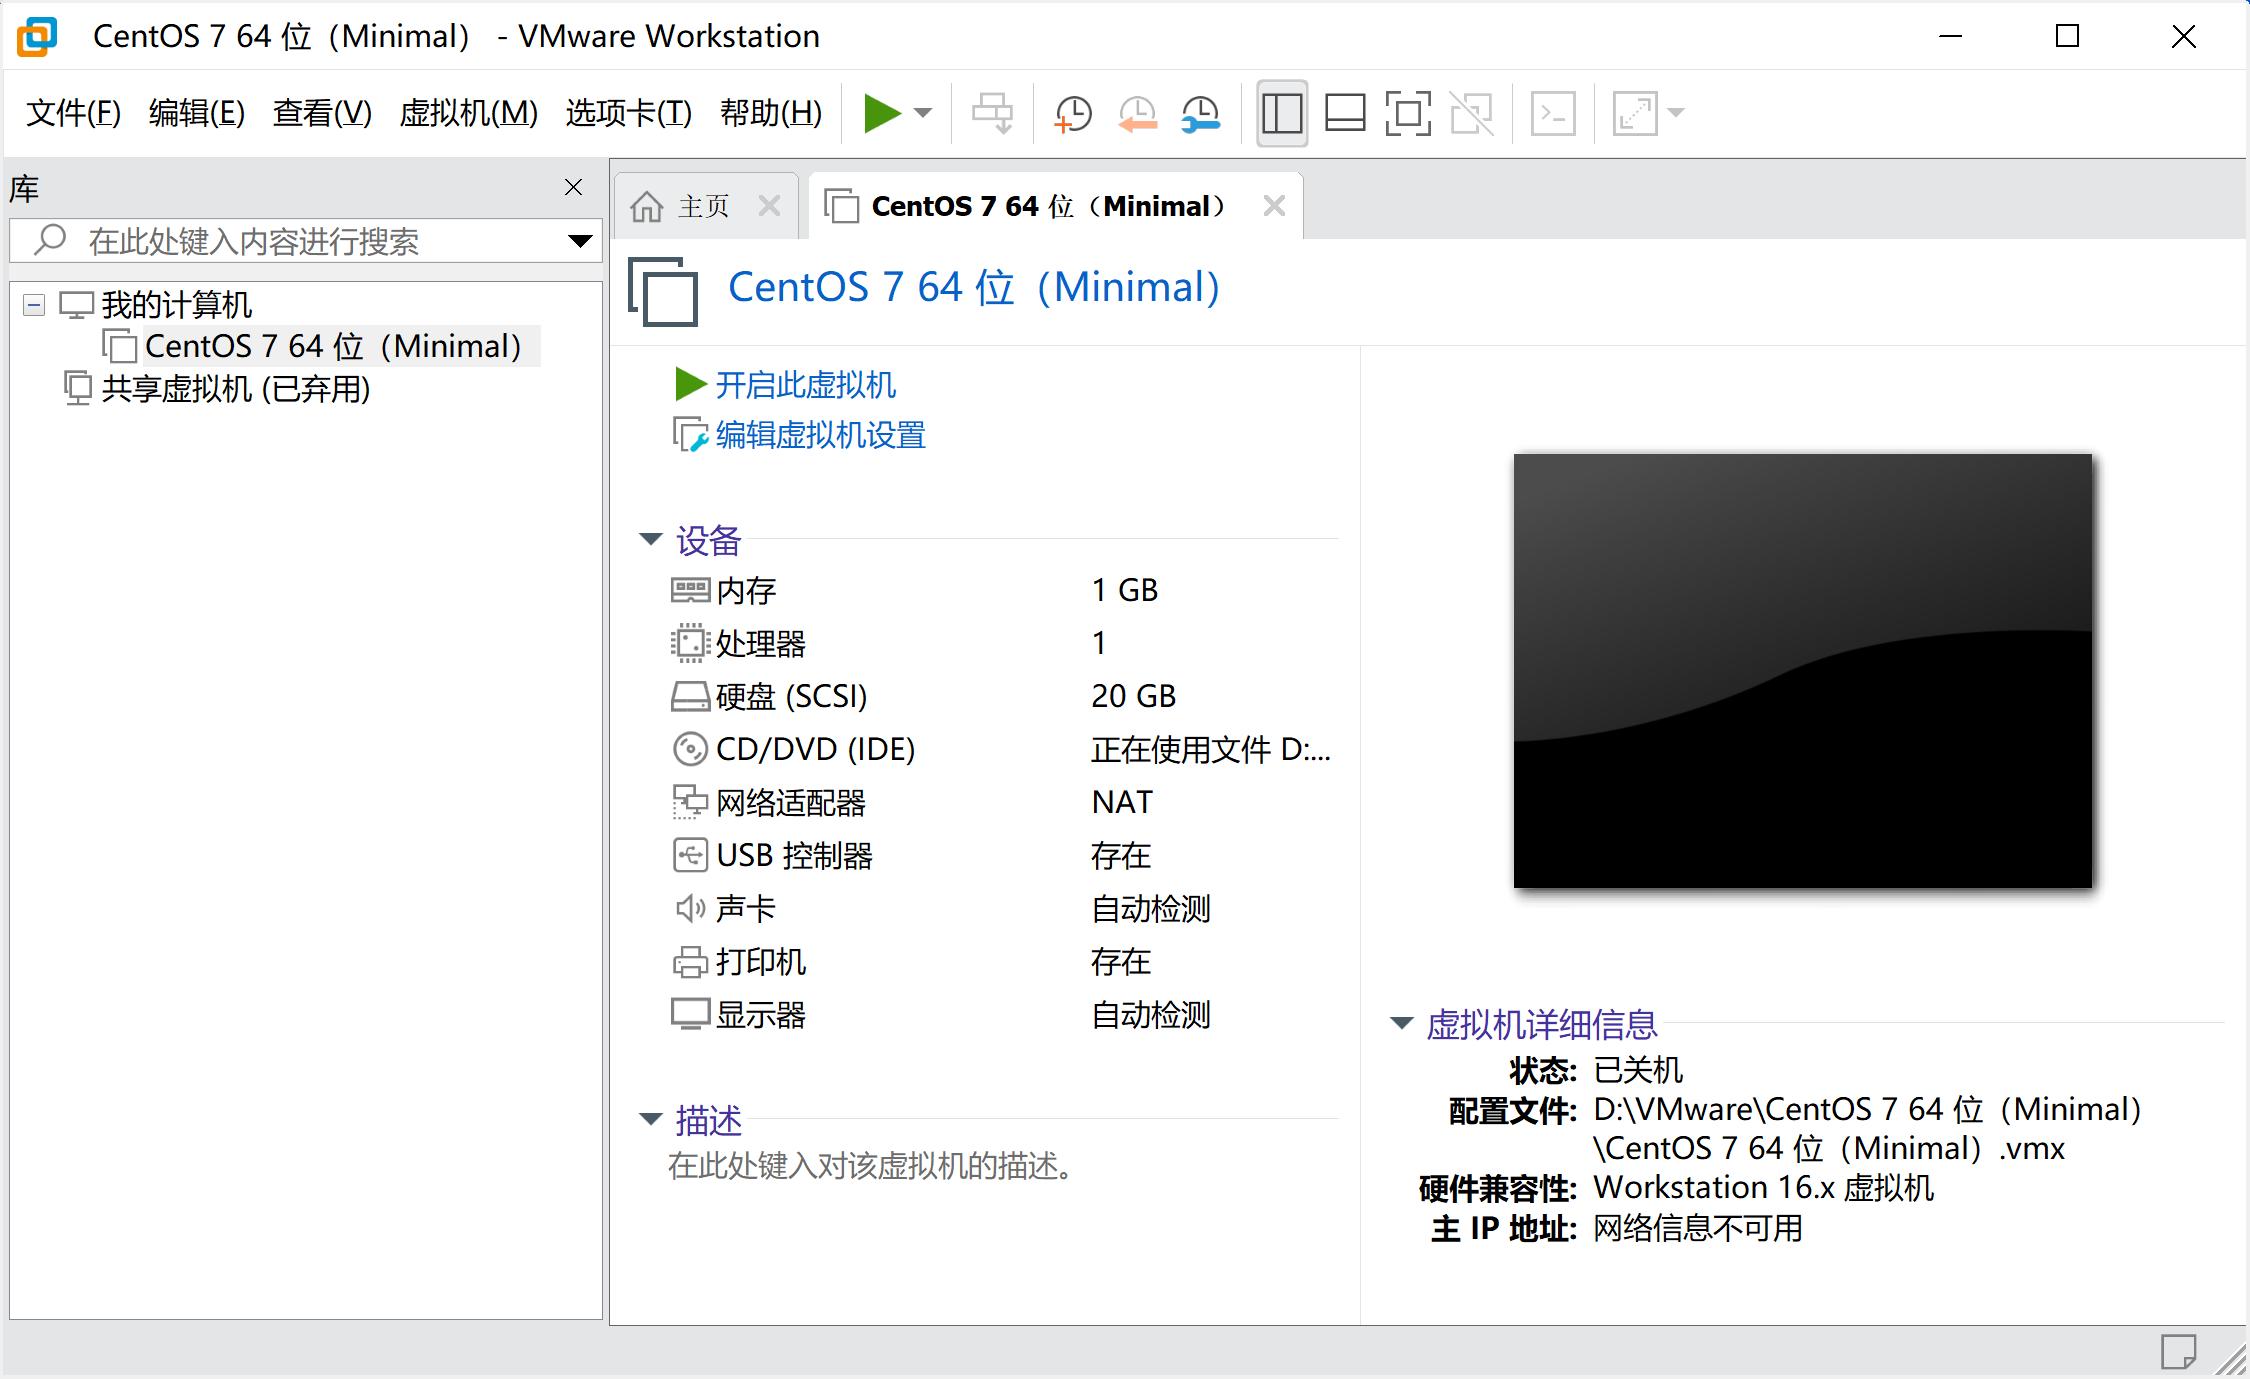Enter full screen mode
Image resolution: width=2250 pixels, height=1379 pixels.
click(1408, 113)
